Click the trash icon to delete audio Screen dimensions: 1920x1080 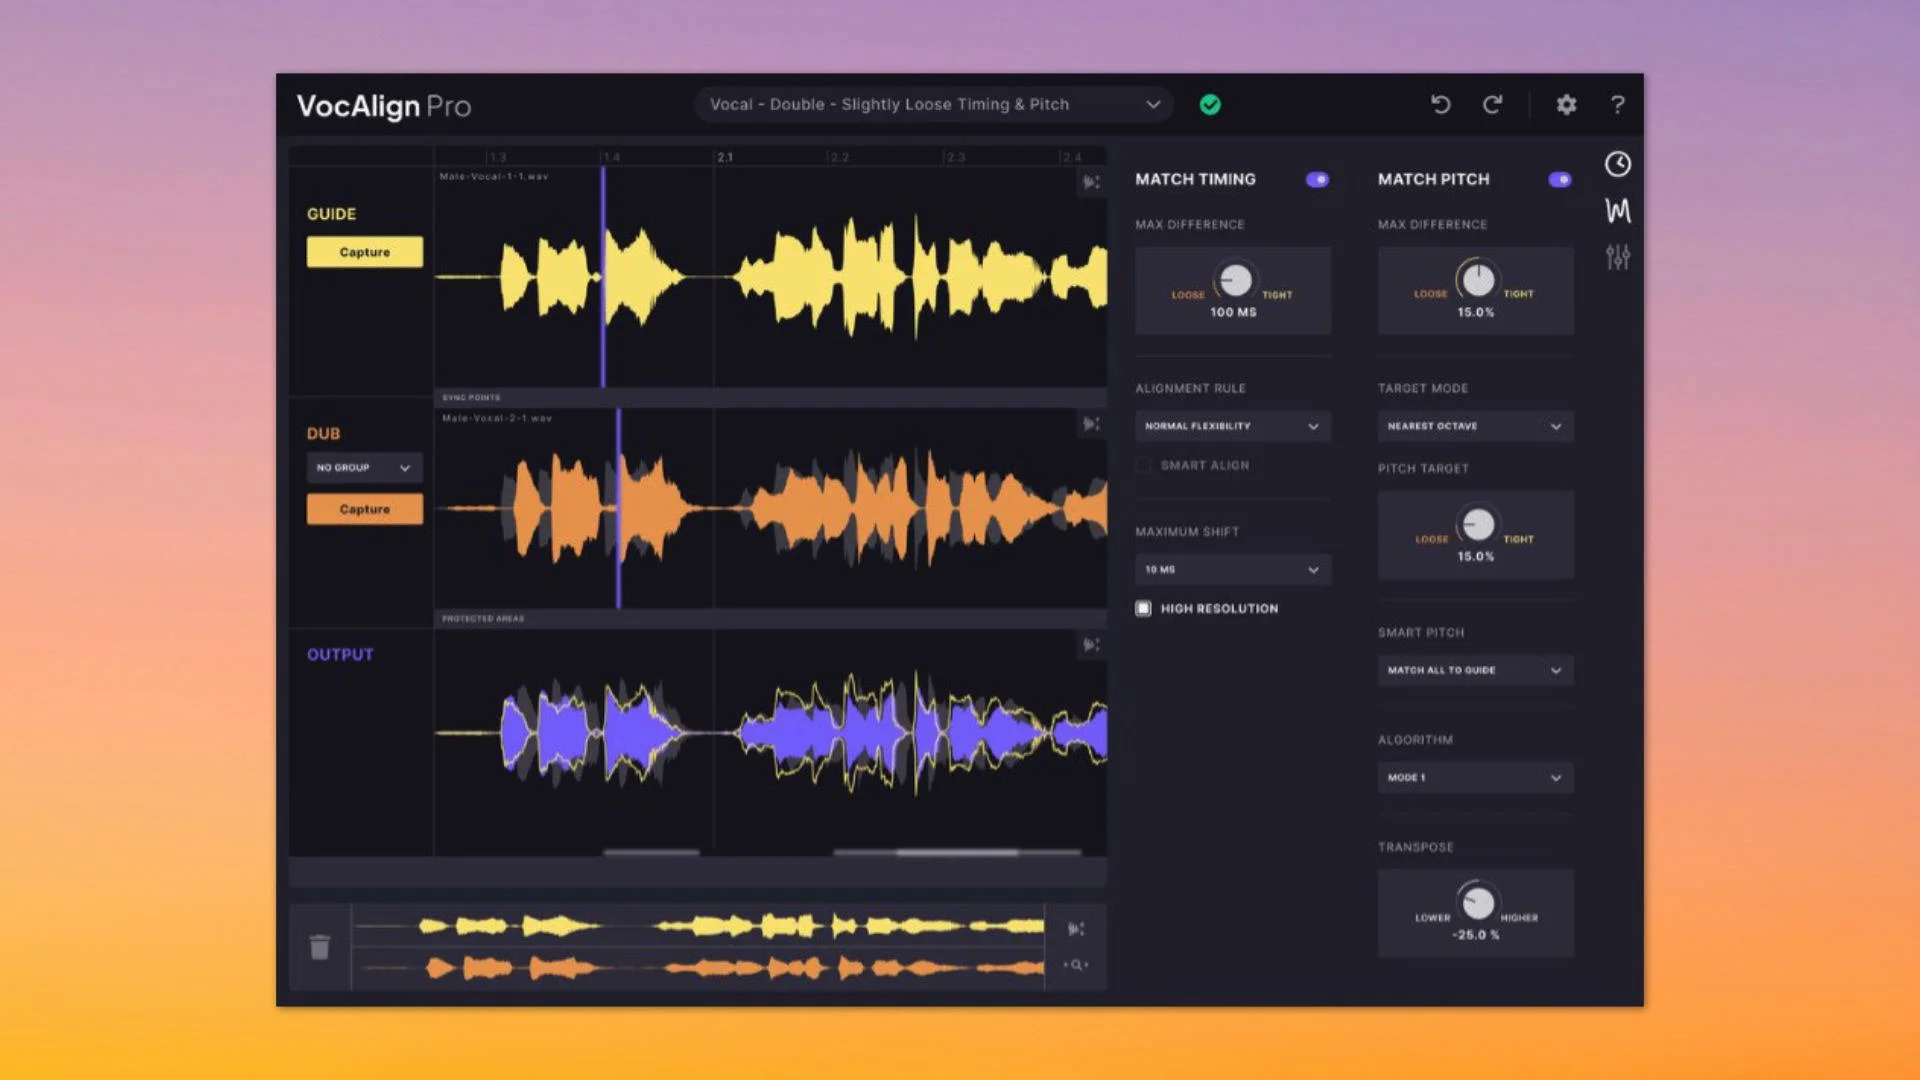click(x=319, y=947)
